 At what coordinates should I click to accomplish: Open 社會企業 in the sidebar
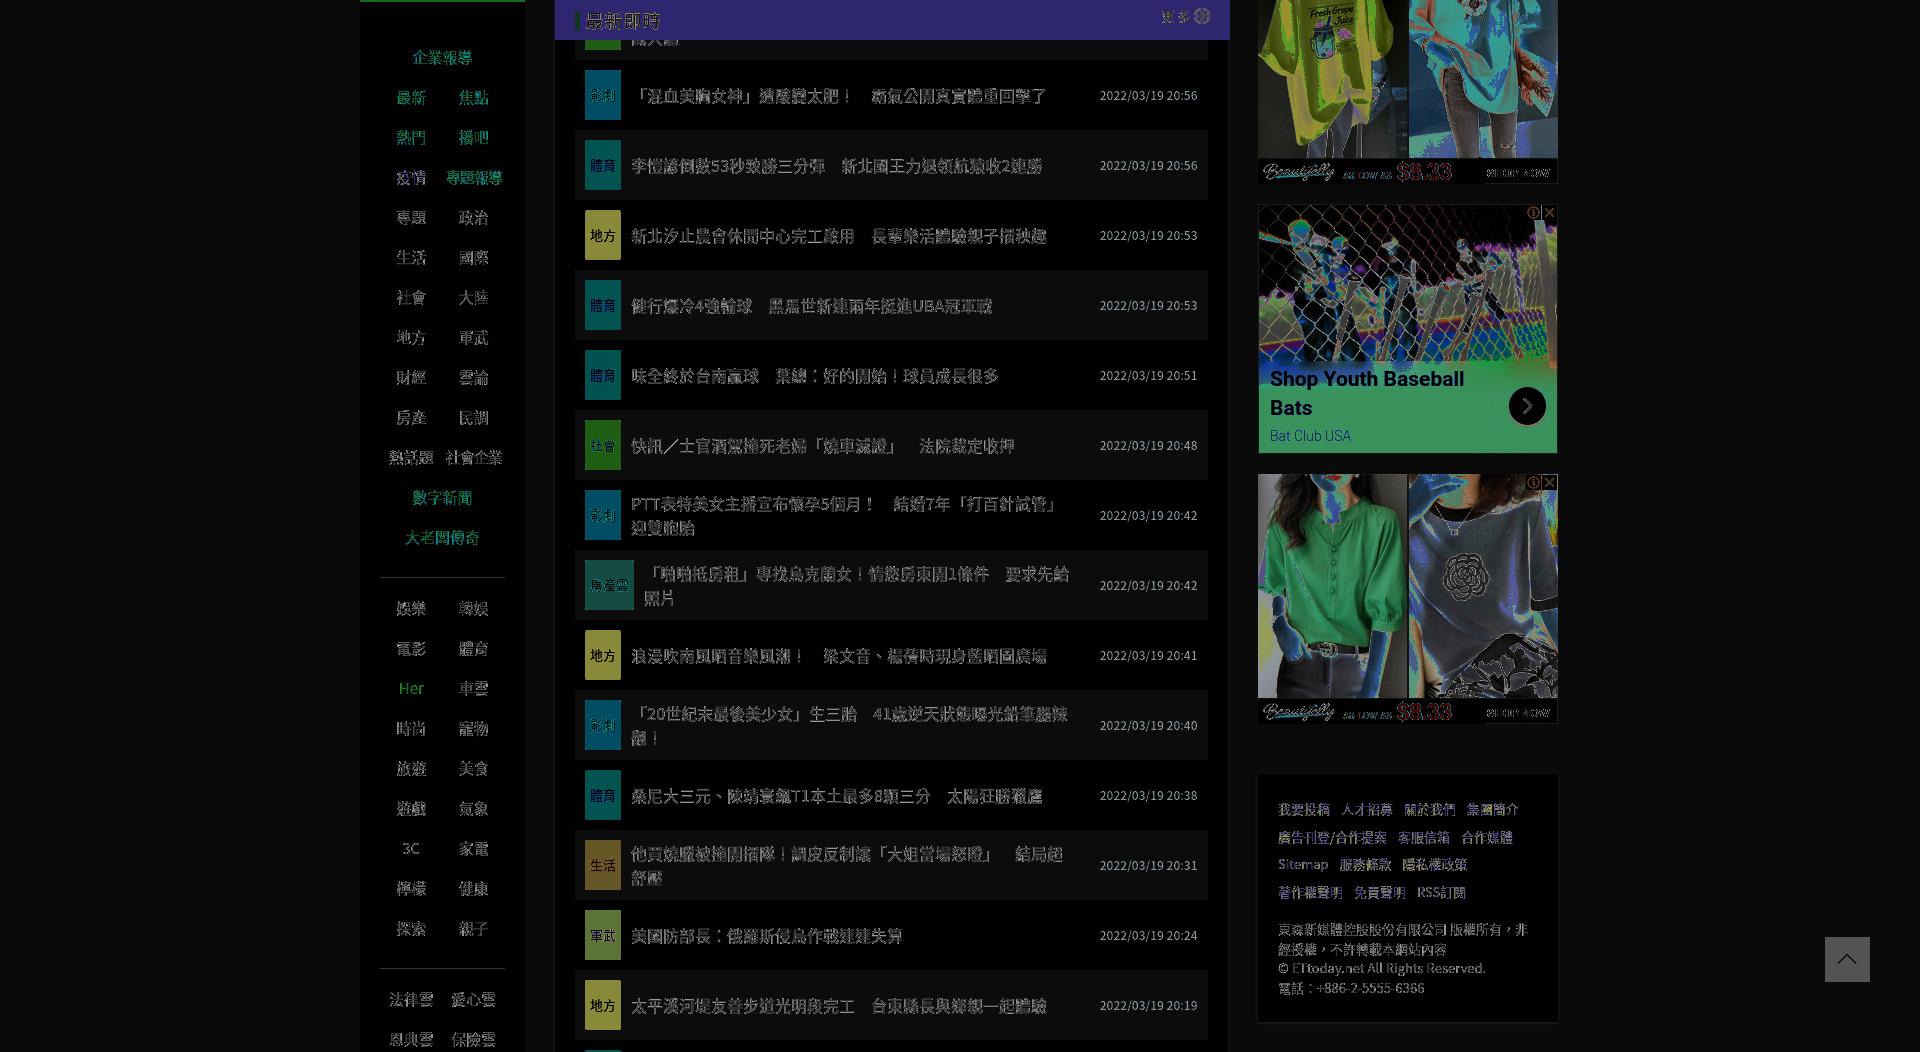pos(473,457)
